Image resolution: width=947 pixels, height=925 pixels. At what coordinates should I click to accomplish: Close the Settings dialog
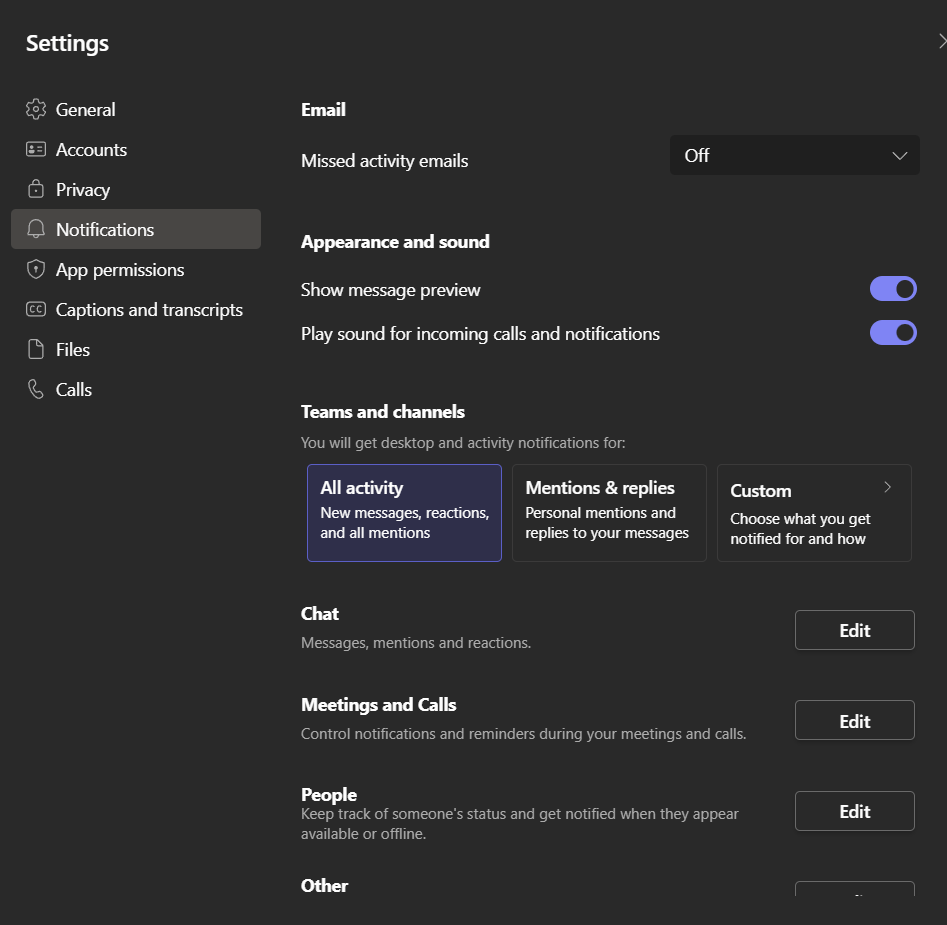tap(942, 41)
